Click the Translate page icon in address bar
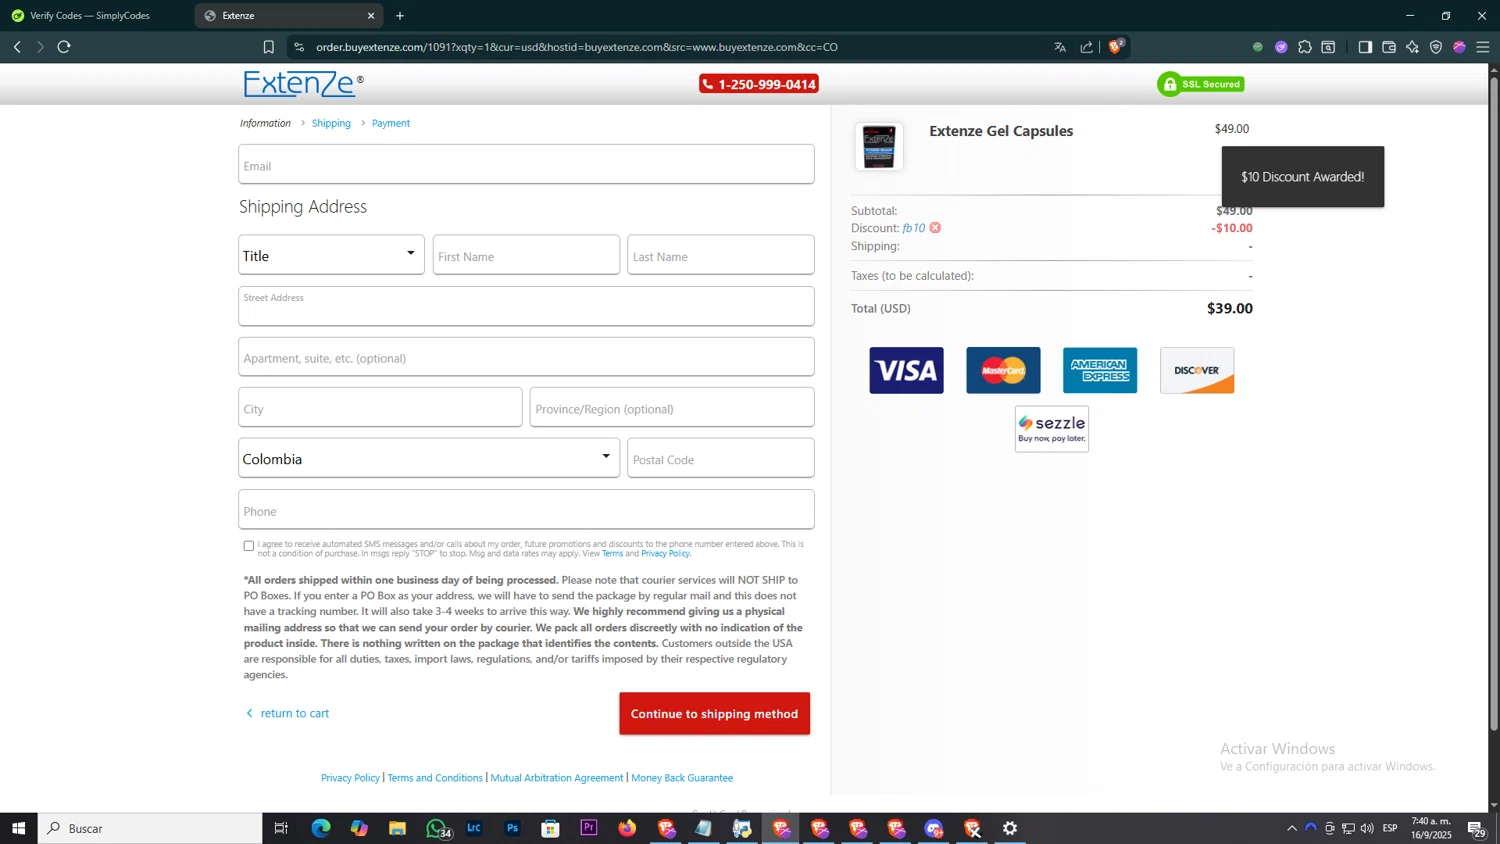The height and width of the screenshot is (844, 1500). tap(1060, 47)
